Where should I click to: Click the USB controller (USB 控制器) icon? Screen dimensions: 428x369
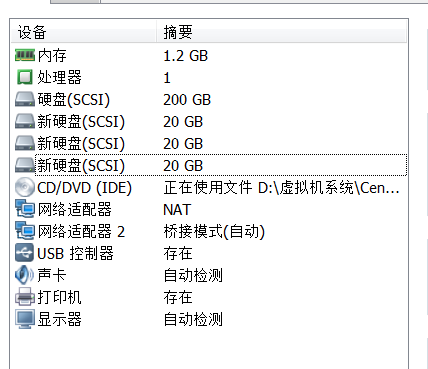[x=25, y=253]
